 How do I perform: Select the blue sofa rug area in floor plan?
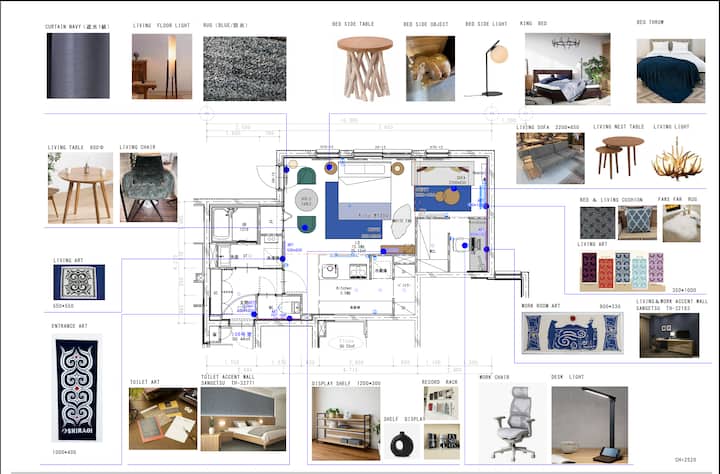[x=443, y=198]
